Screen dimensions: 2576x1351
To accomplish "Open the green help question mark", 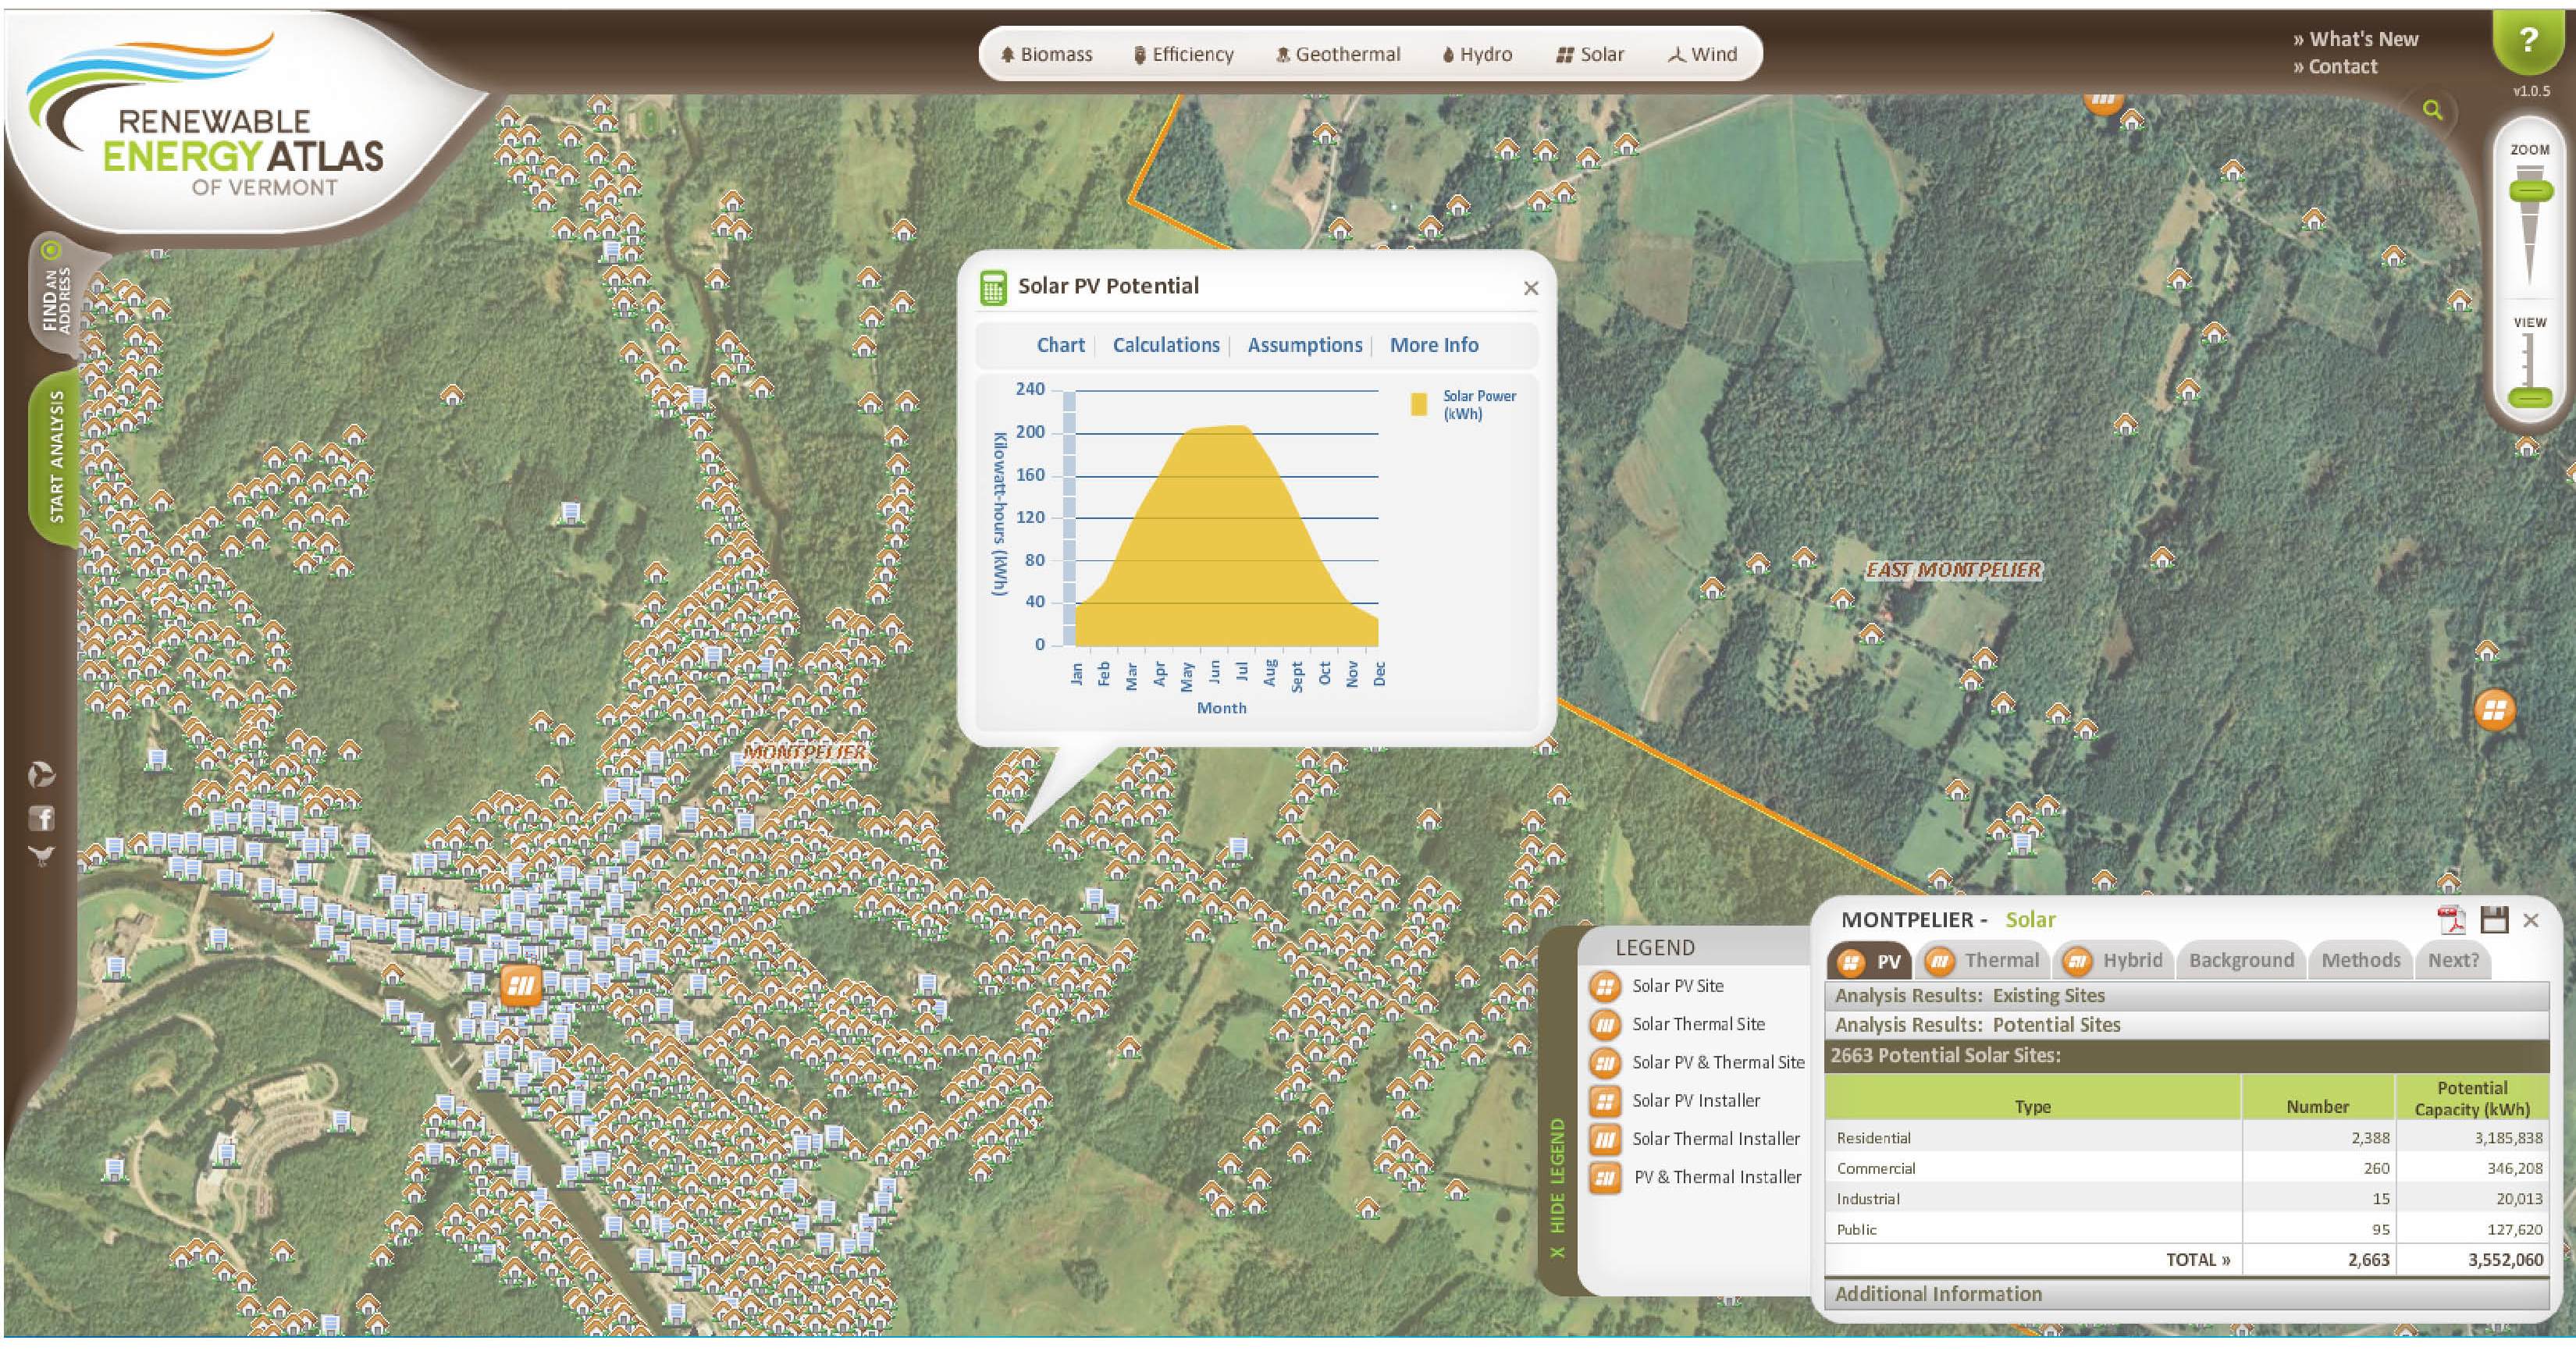I will [x=2528, y=41].
